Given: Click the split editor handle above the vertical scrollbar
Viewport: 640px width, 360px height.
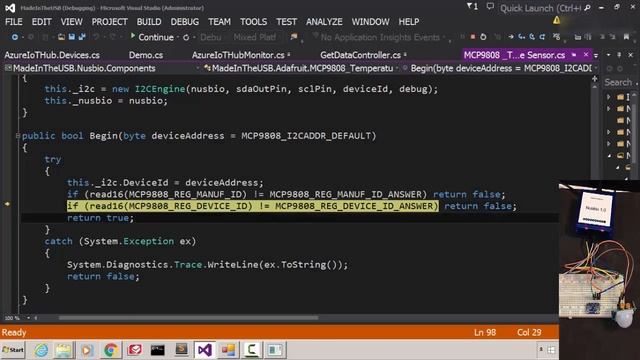Looking at the screenshot, I should coord(595,78).
